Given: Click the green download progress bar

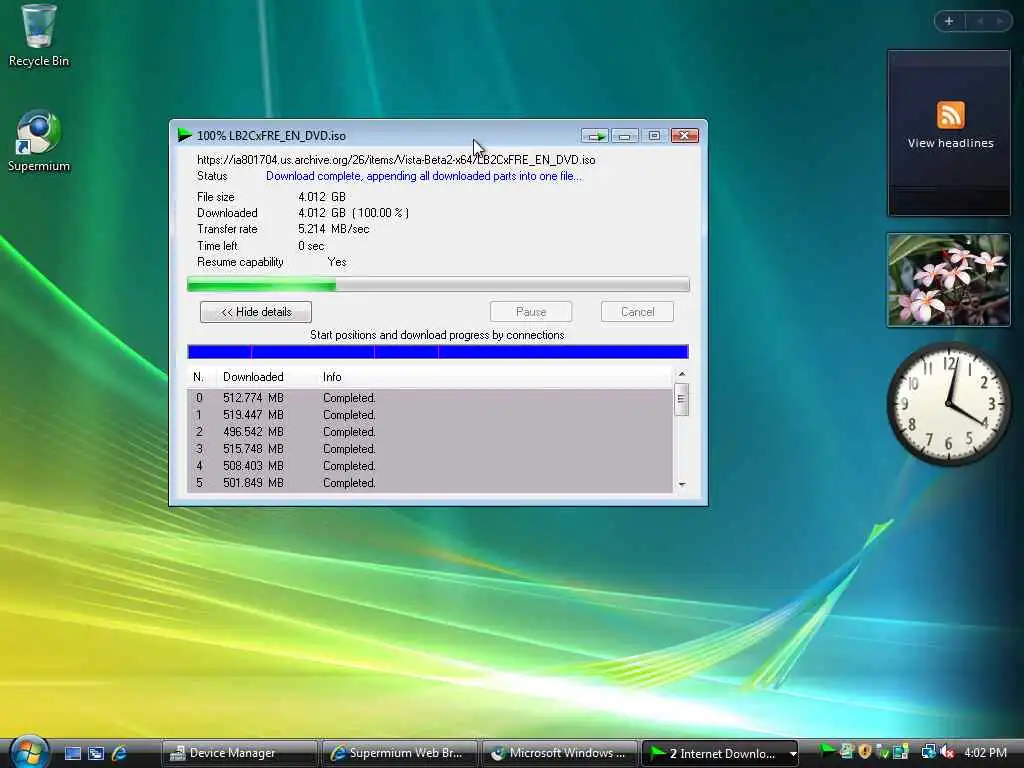Looking at the screenshot, I should pos(438,284).
